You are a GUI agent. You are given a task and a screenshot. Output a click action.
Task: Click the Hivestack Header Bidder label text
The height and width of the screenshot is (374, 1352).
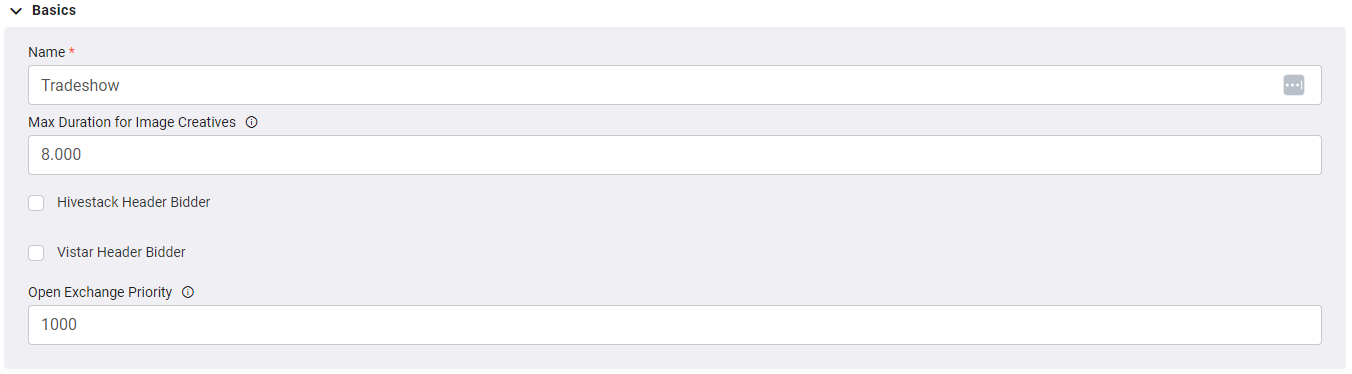[x=134, y=202]
